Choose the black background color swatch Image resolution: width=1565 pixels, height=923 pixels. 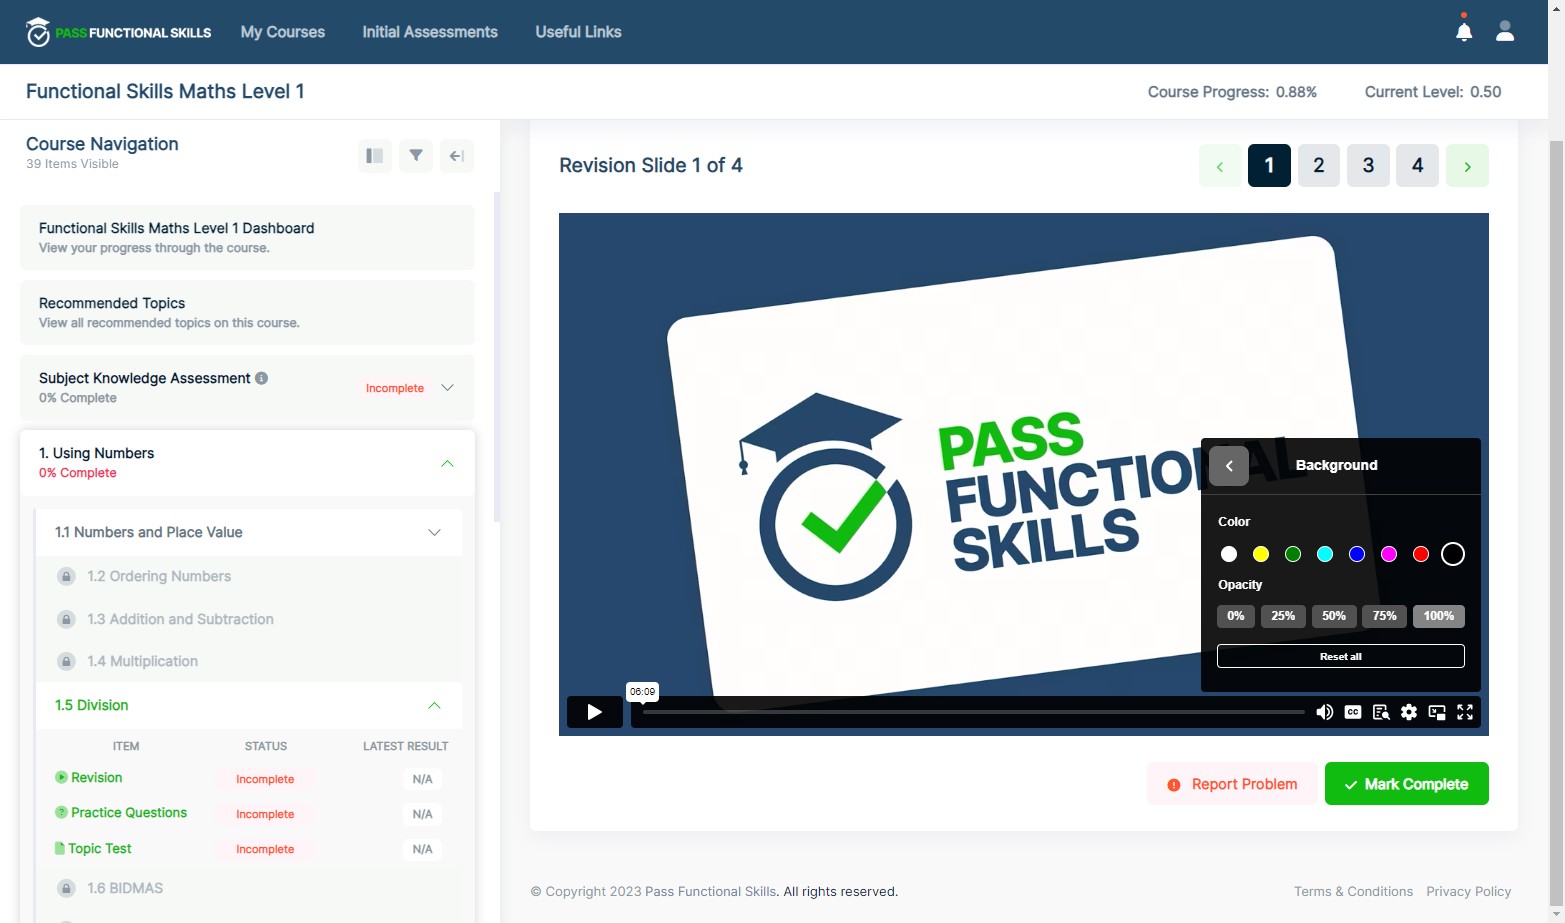[x=1453, y=554]
